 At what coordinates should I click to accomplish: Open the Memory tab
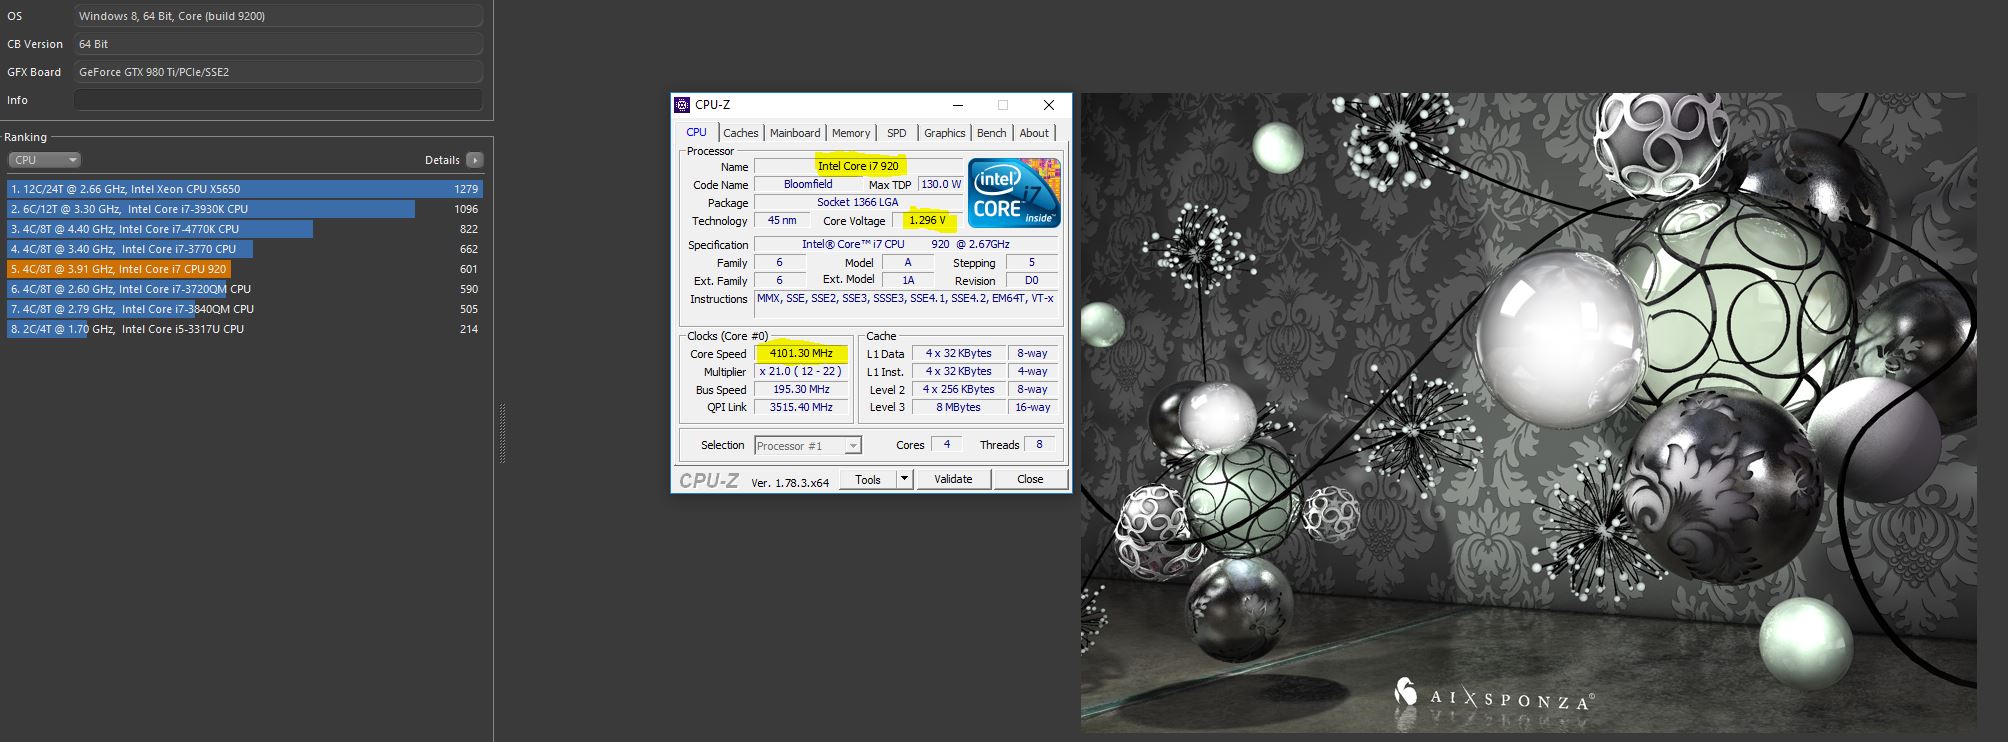point(851,133)
